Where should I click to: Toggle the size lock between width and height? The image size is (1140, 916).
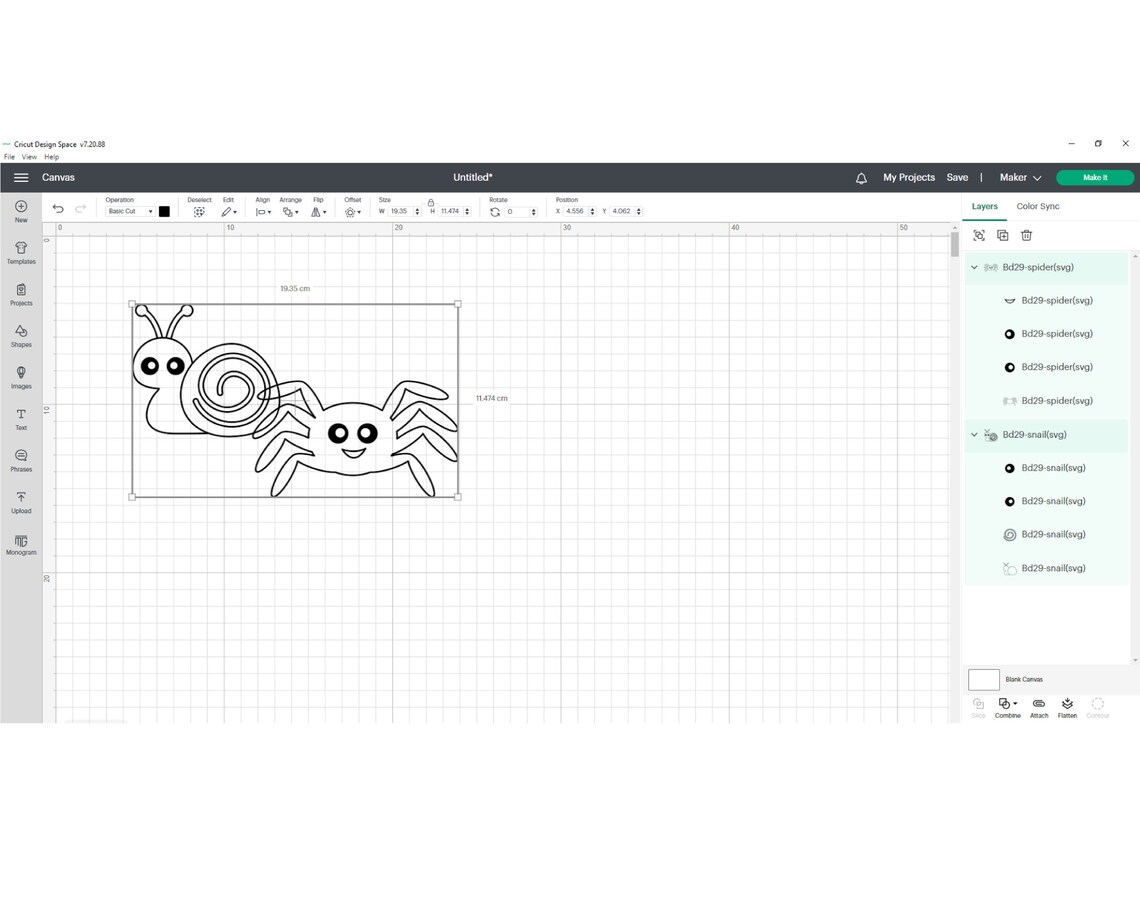click(x=430, y=205)
